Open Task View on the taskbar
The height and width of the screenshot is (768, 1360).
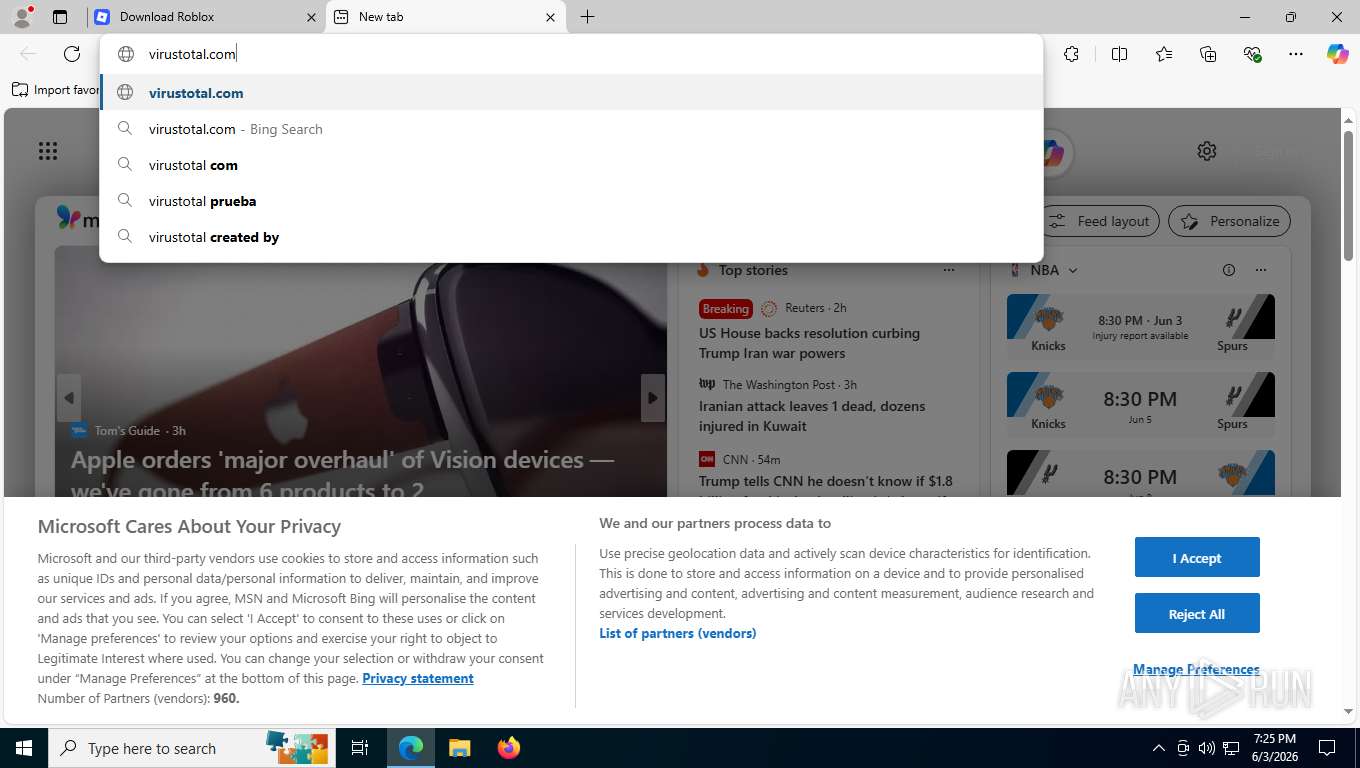tap(360, 748)
